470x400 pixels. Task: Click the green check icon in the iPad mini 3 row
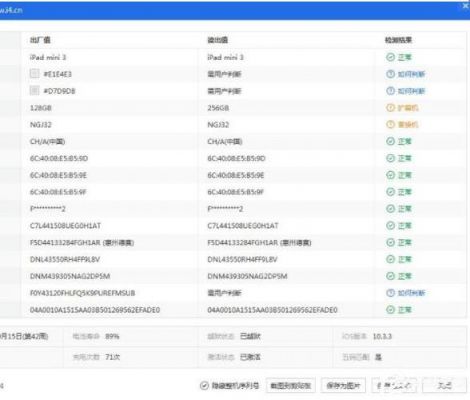(x=390, y=57)
